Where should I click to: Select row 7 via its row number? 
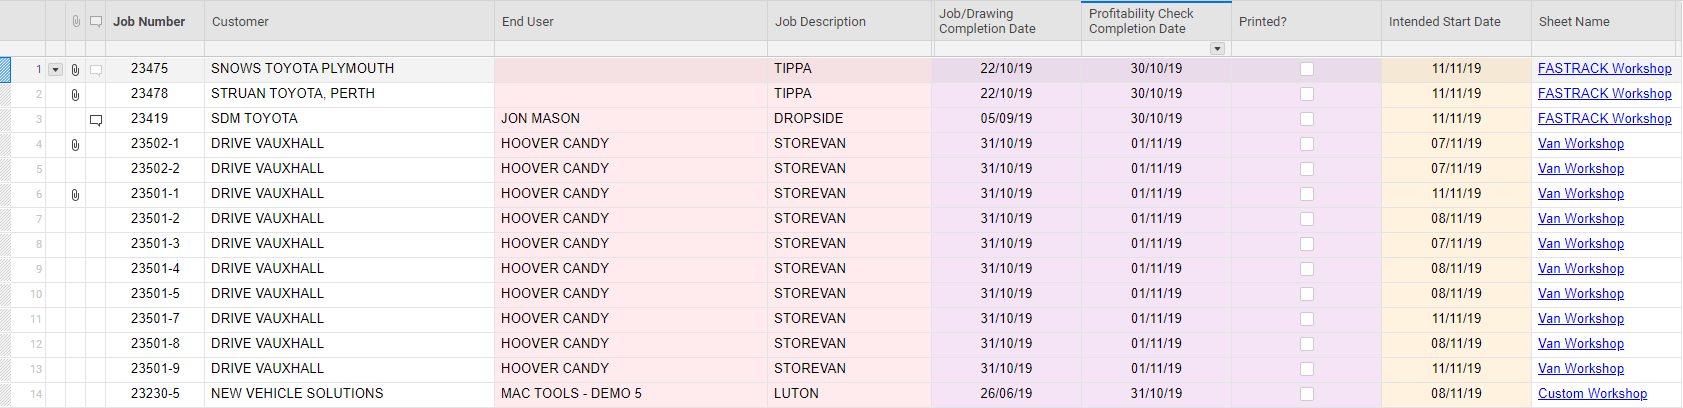(x=39, y=219)
